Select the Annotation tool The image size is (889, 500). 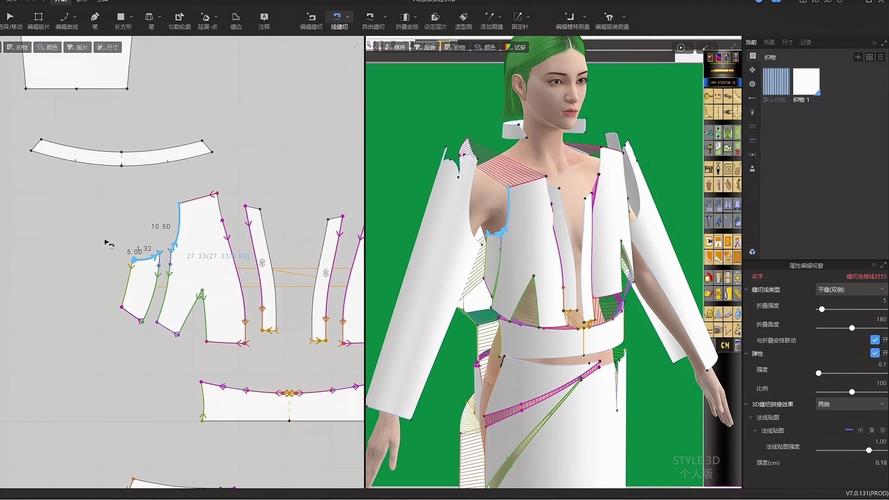tap(264, 20)
